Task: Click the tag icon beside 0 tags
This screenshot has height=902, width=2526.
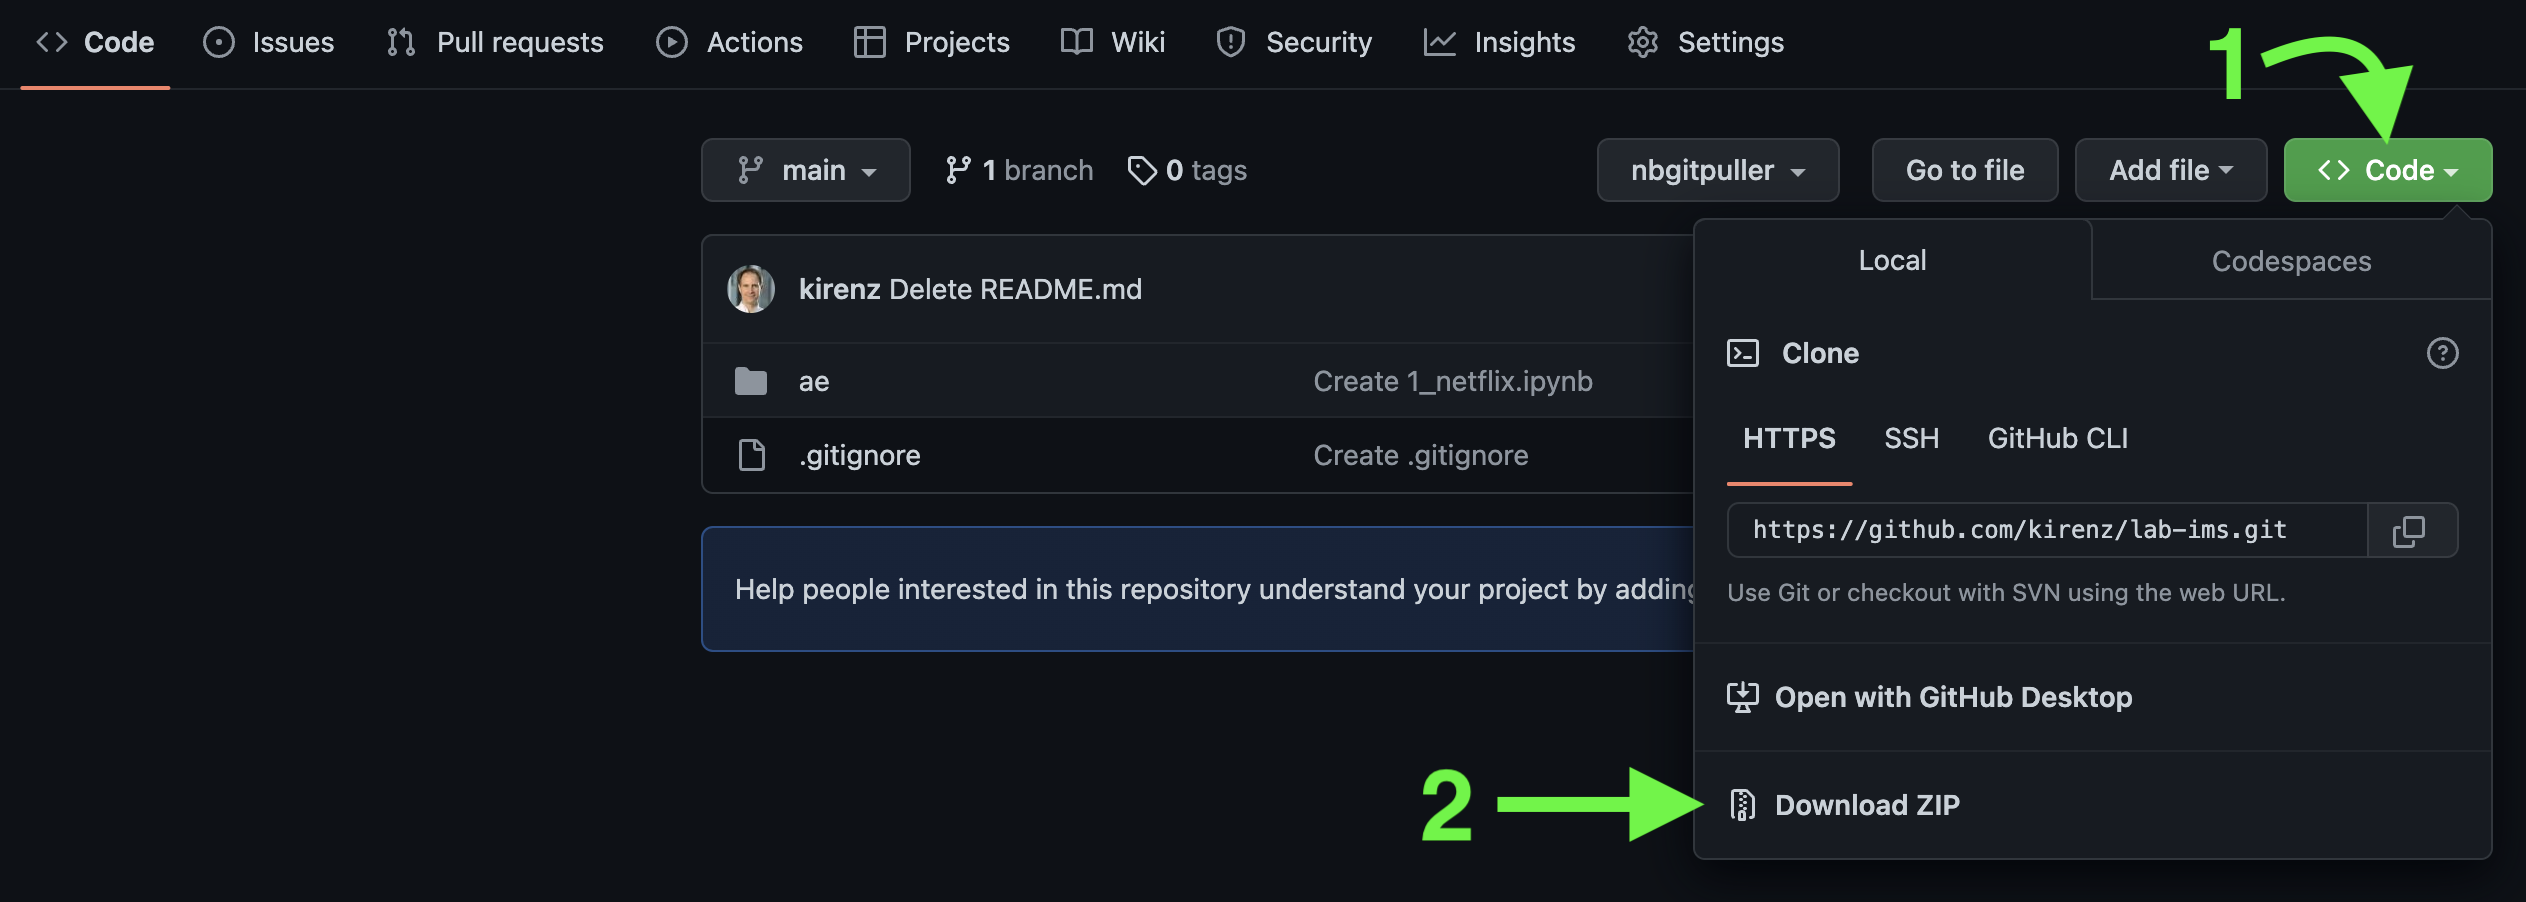Action: [x=1142, y=170]
